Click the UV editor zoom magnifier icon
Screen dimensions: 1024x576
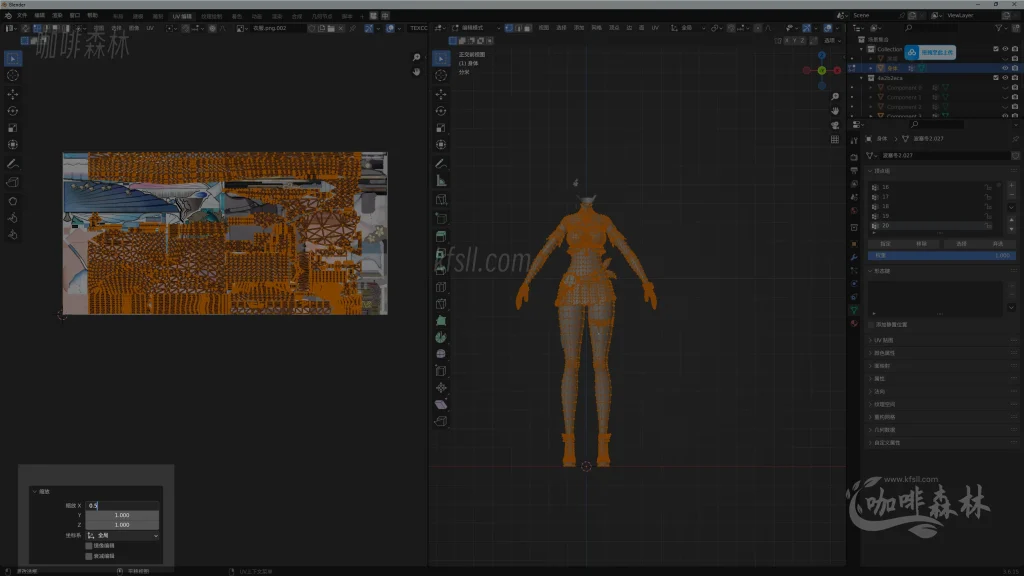pos(416,57)
